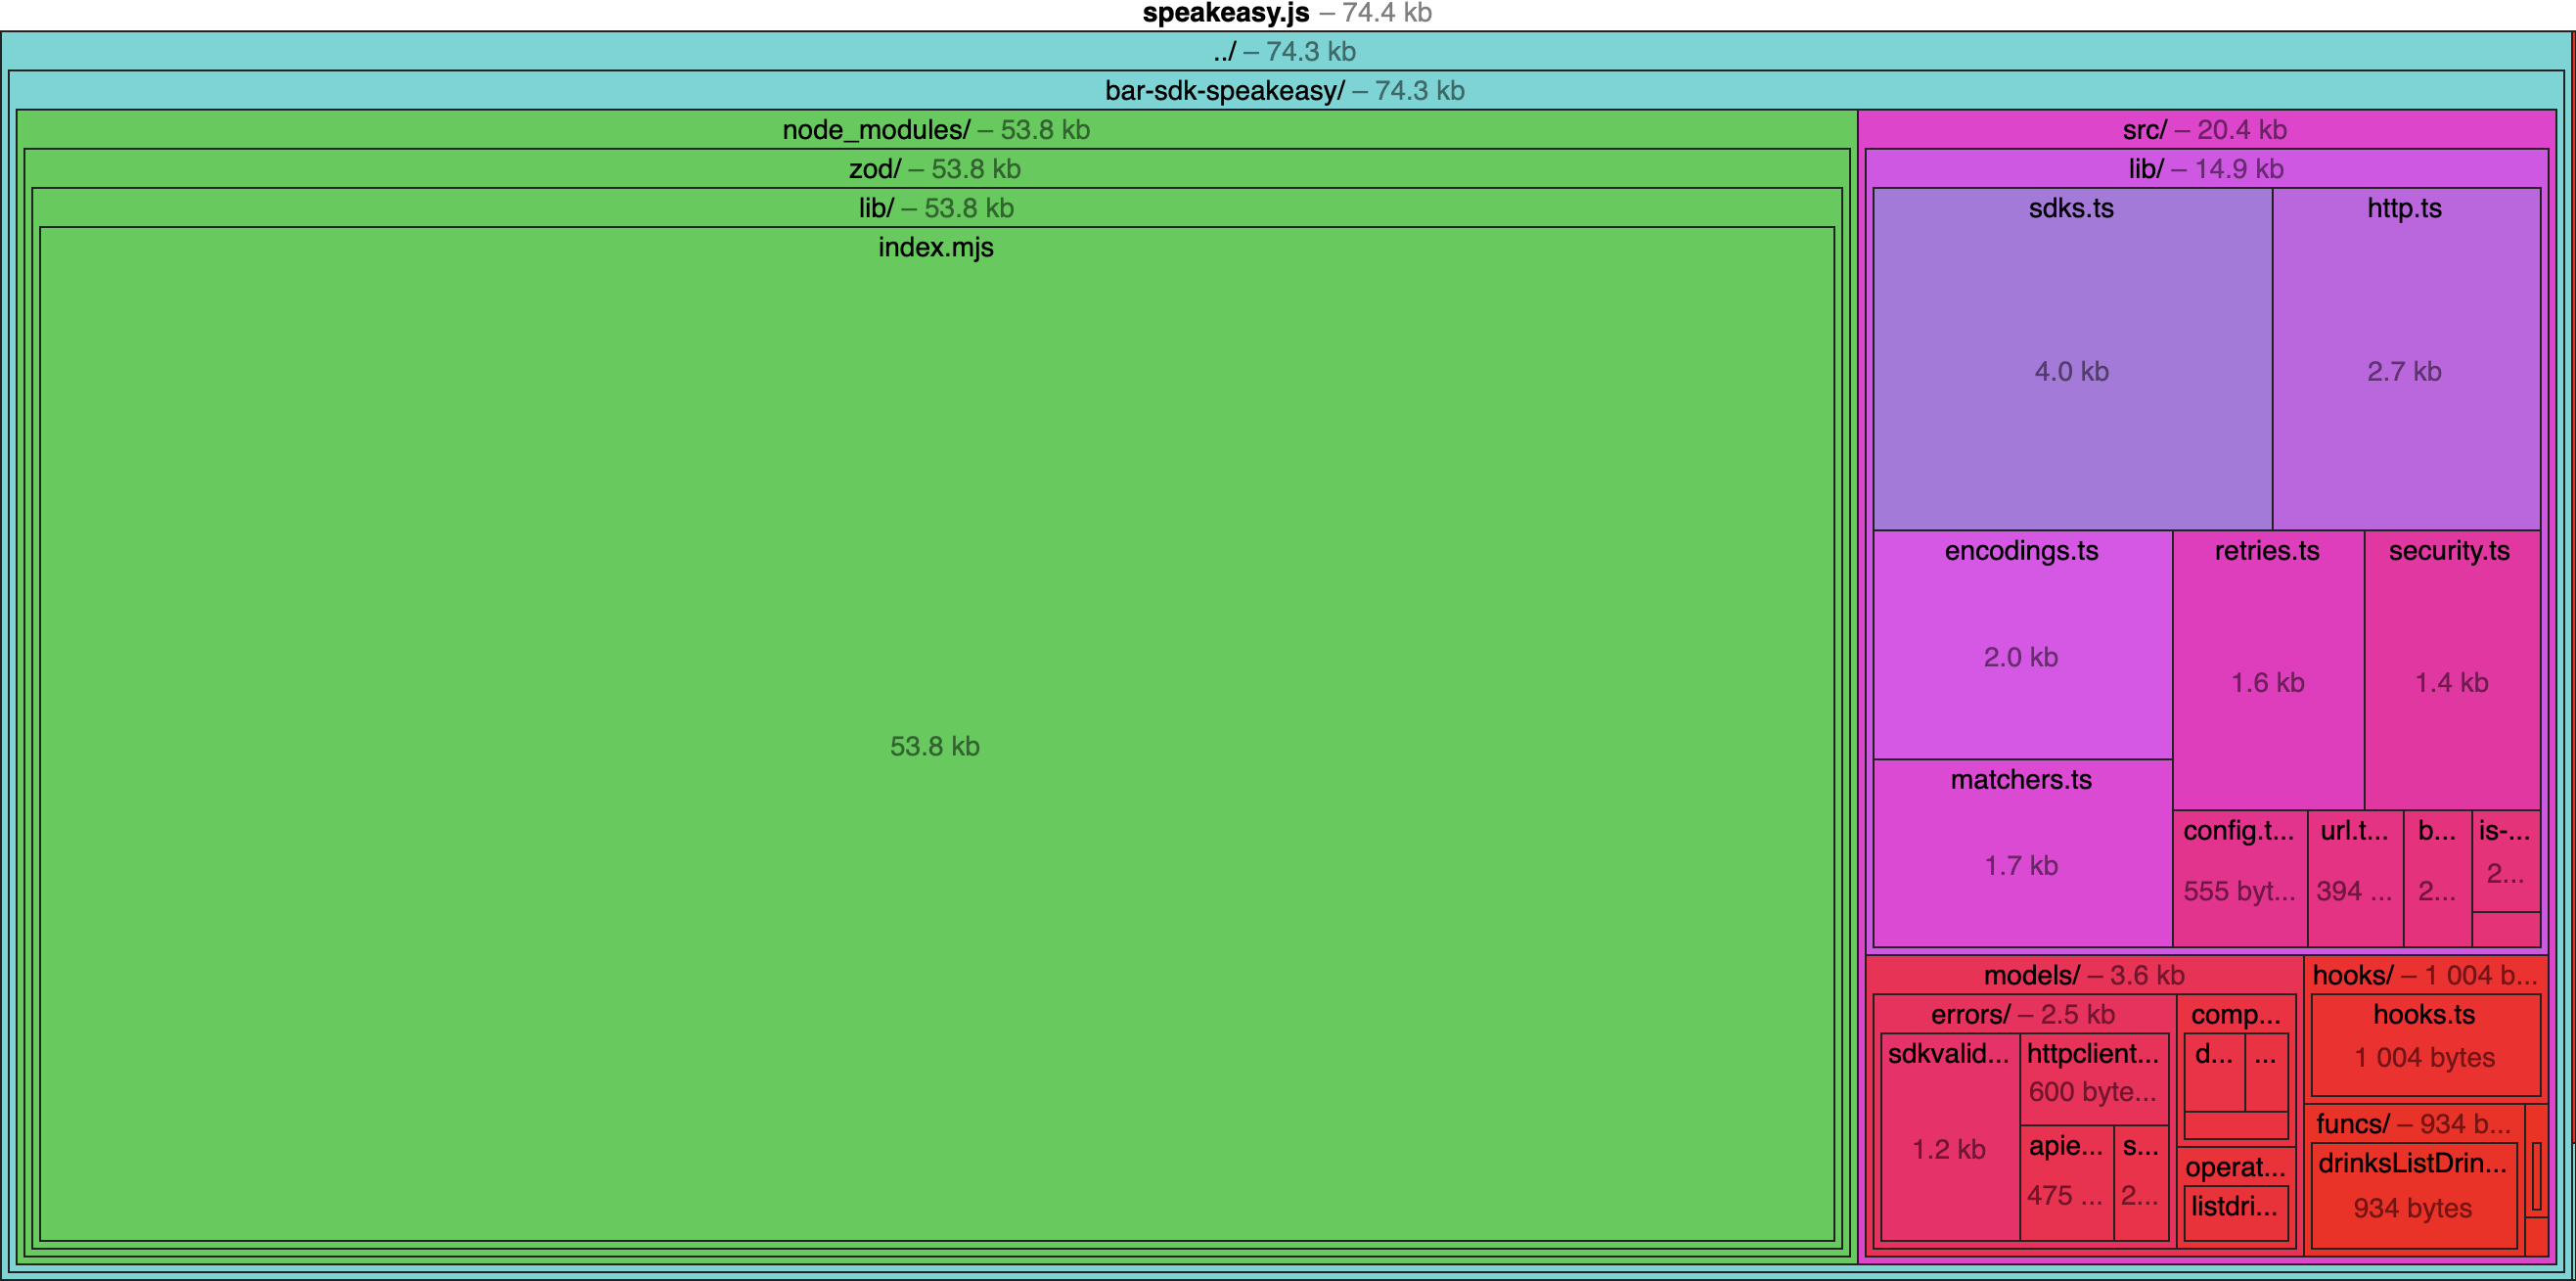This screenshot has height=1281, width=2576.
Task: Select the config.ts 555 bytes cell
Action: [x=2239, y=880]
